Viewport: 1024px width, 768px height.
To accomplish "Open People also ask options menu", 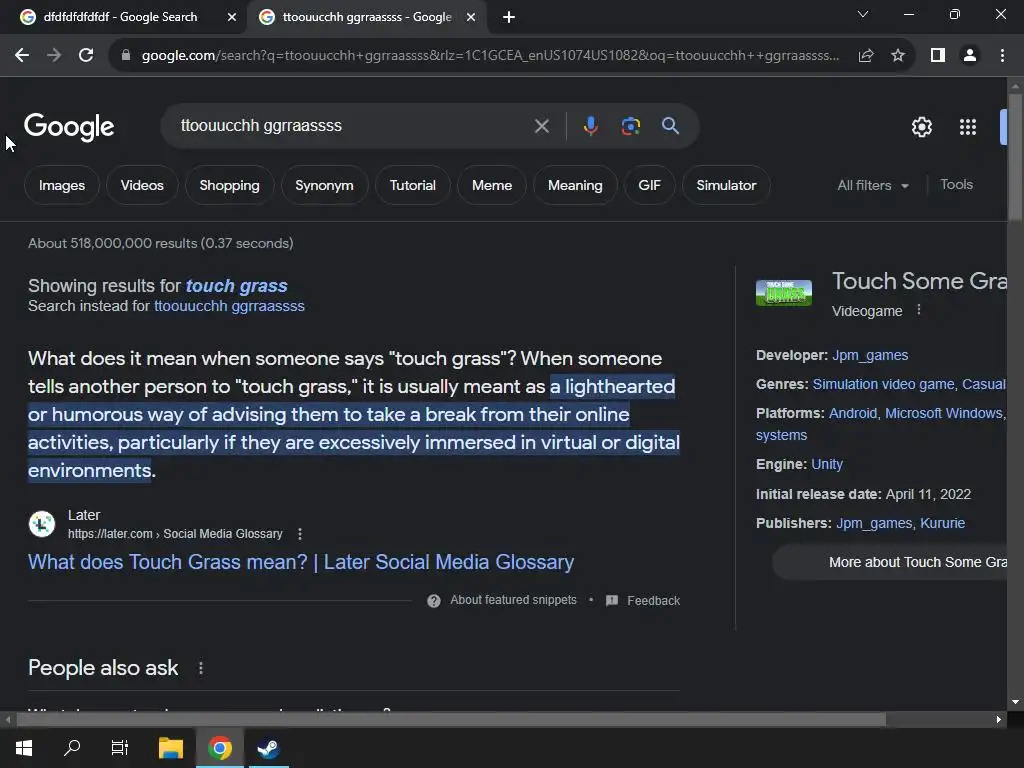I will [200, 668].
